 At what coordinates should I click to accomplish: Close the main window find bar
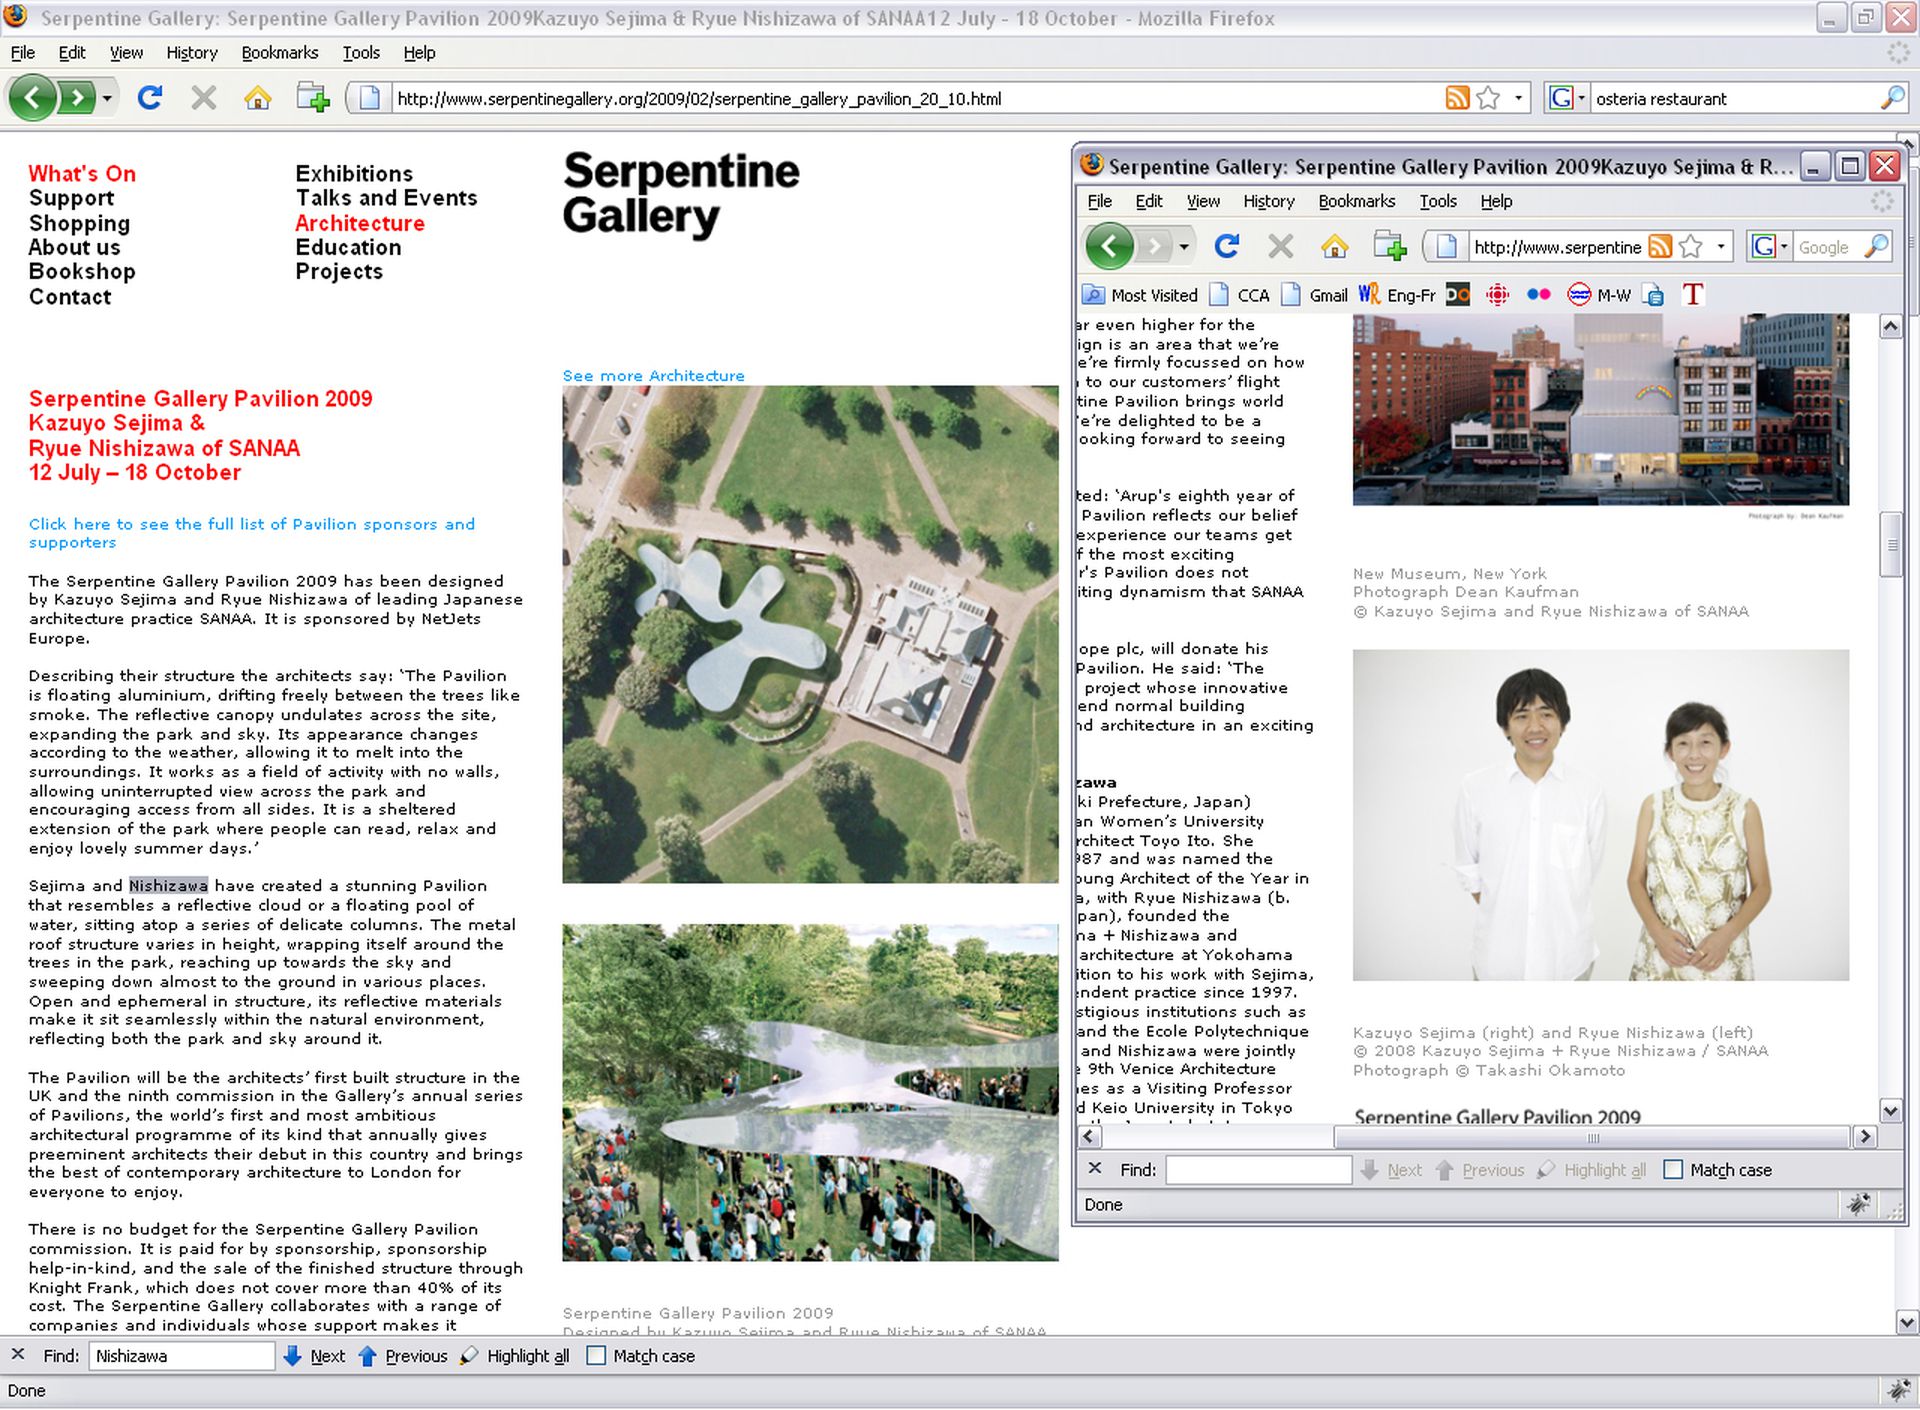pyautogui.click(x=18, y=1355)
